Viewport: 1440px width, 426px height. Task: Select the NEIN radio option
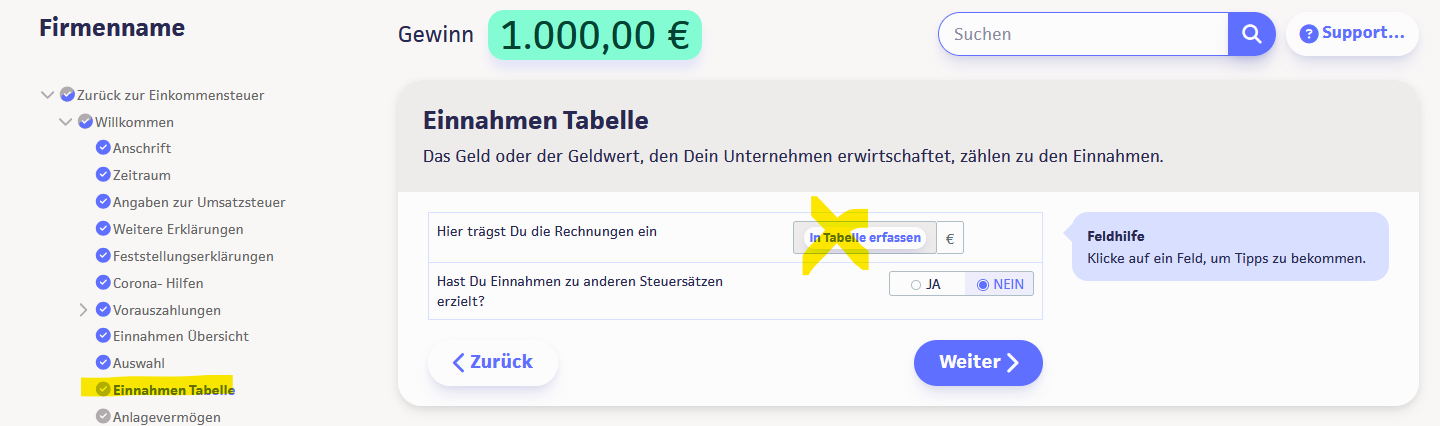982,285
